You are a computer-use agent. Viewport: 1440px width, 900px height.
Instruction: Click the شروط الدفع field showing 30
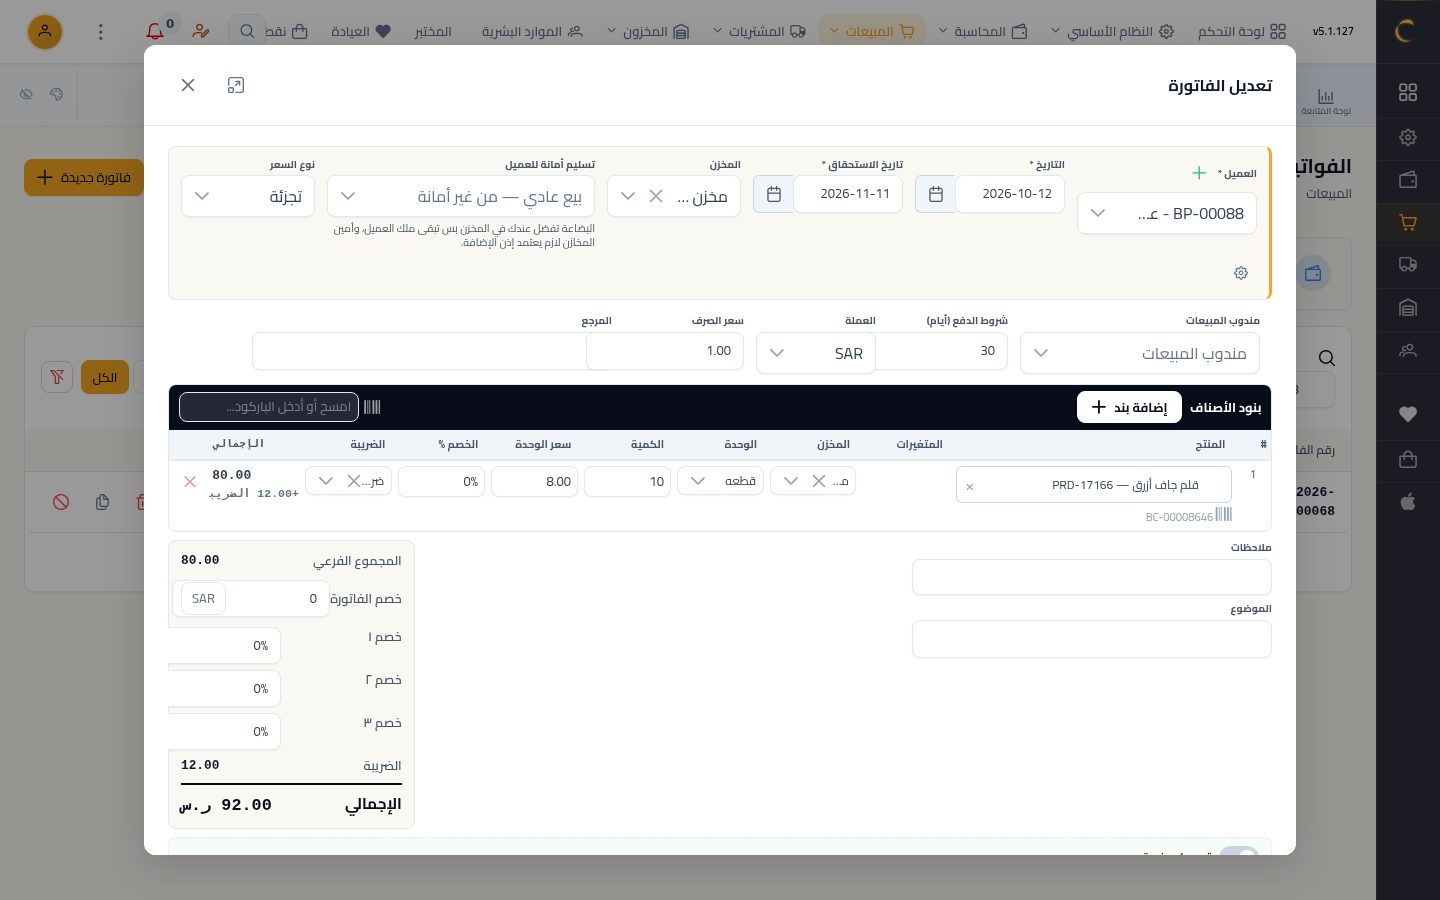[941, 351]
